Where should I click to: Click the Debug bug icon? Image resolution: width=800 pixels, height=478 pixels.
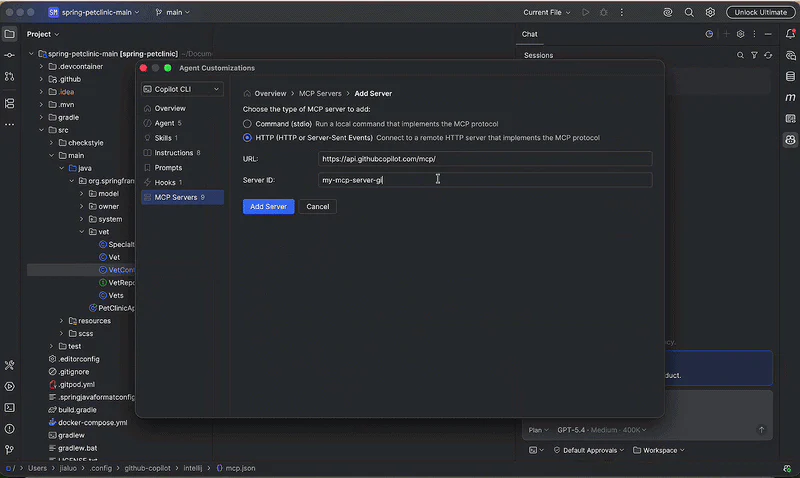[x=604, y=12]
